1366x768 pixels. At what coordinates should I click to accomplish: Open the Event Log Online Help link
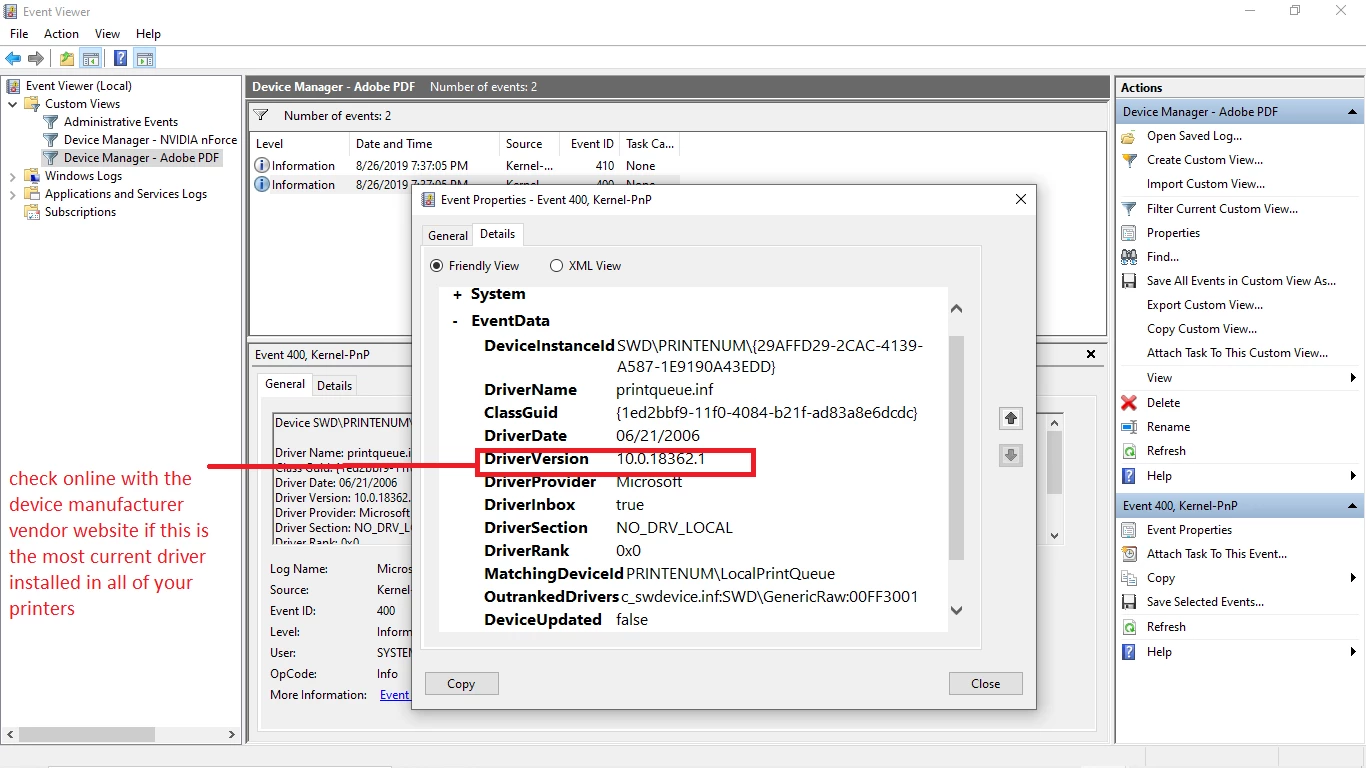coord(395,695)
